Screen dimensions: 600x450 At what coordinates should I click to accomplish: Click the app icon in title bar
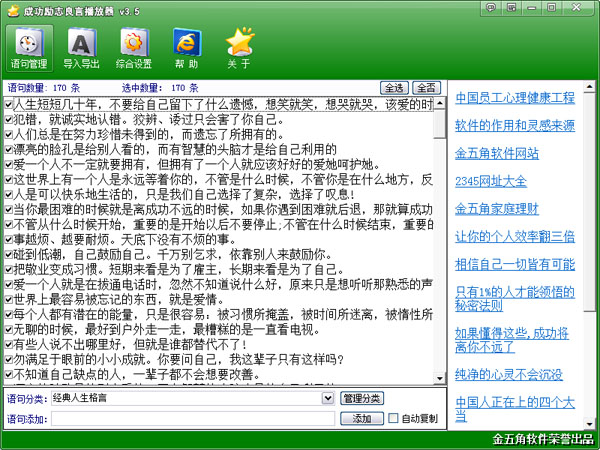[11, 8]
